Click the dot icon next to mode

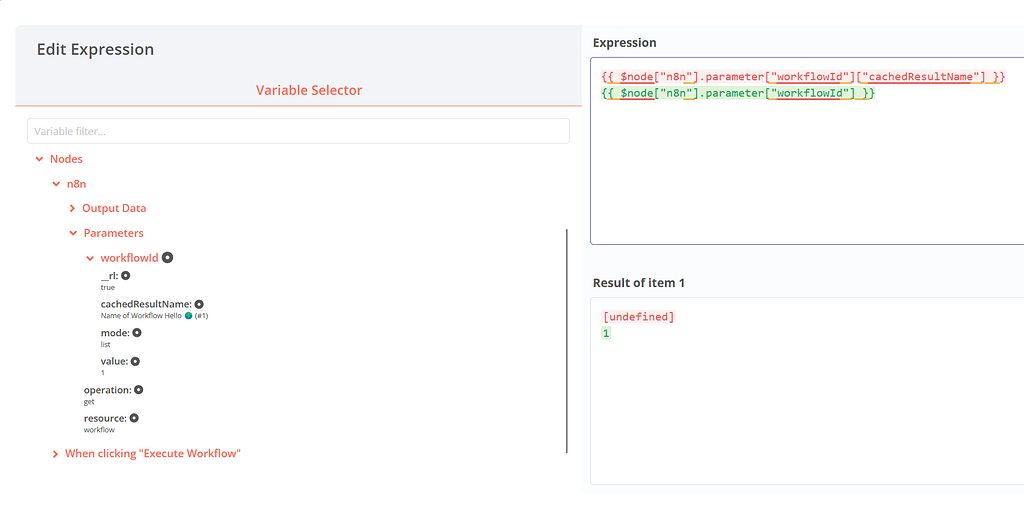[x=137, y=333]
